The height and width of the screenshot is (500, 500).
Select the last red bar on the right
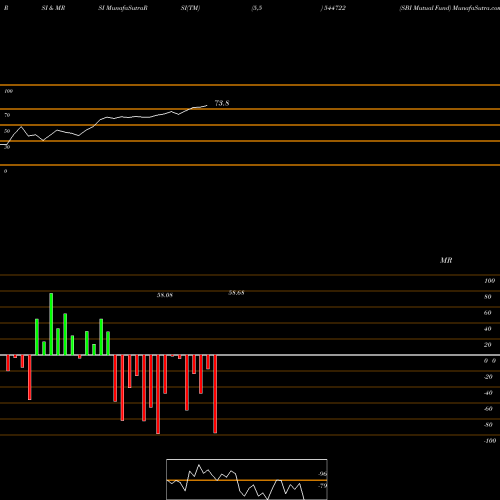(215, 394)
